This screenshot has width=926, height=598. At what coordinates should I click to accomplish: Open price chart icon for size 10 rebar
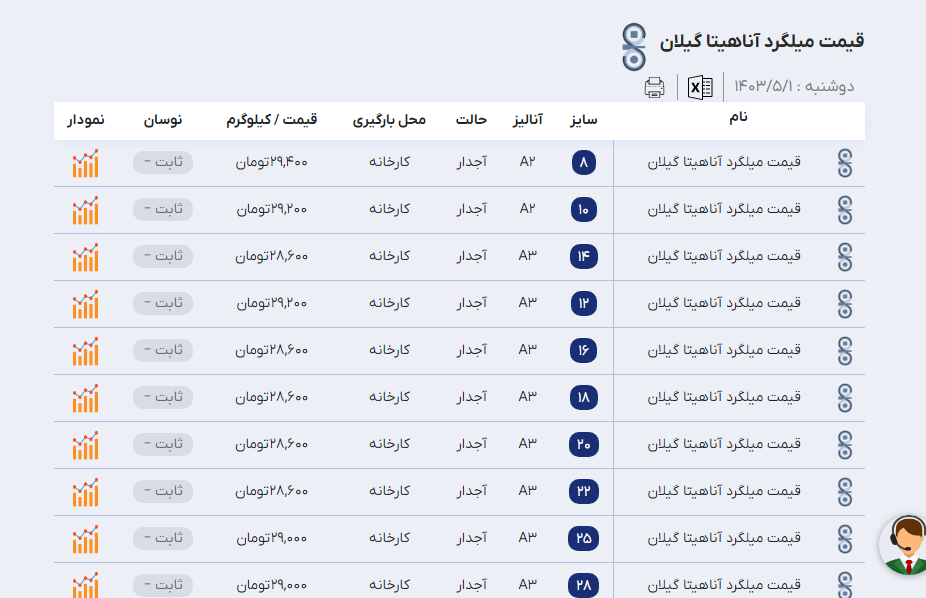tap(85, 210)
